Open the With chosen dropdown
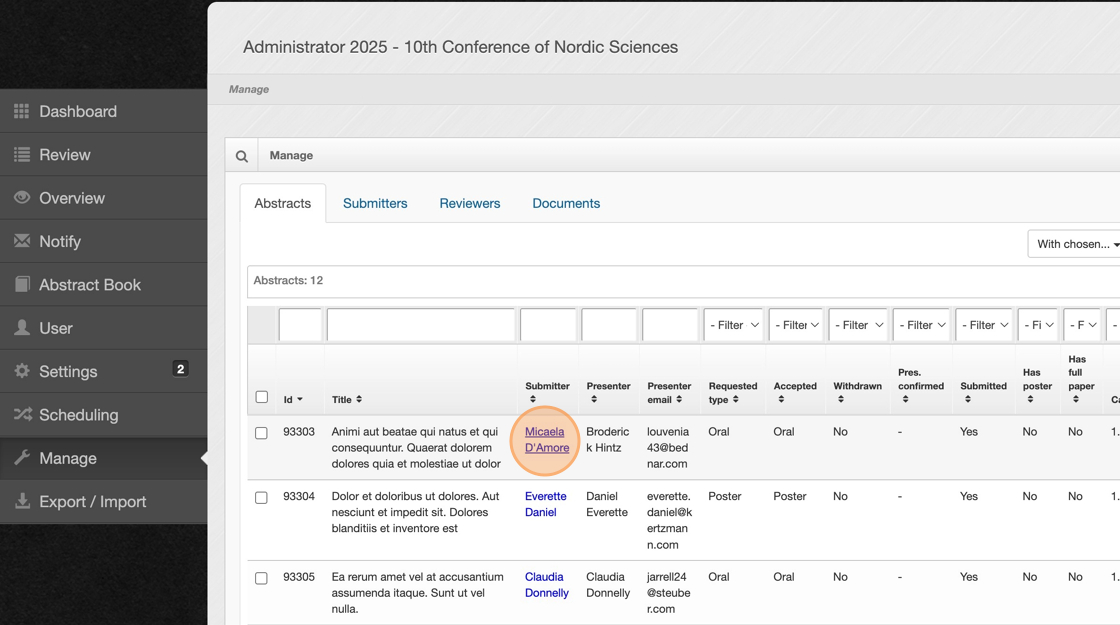1120x625 pixels. point(1076,244)
